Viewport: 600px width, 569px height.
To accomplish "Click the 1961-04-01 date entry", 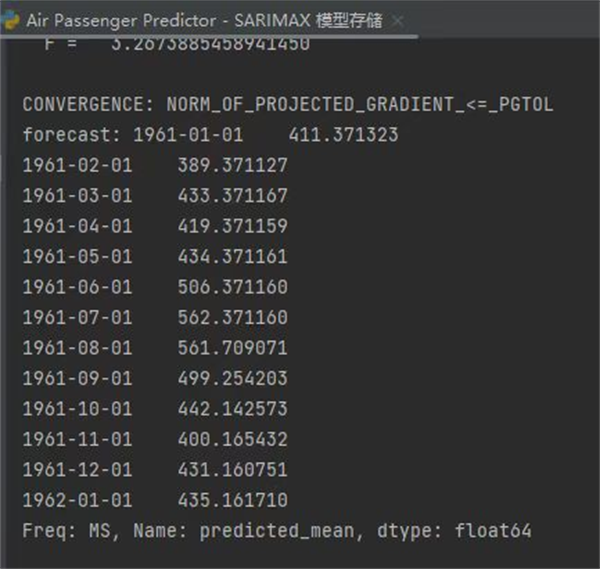I will coord(77,226).
